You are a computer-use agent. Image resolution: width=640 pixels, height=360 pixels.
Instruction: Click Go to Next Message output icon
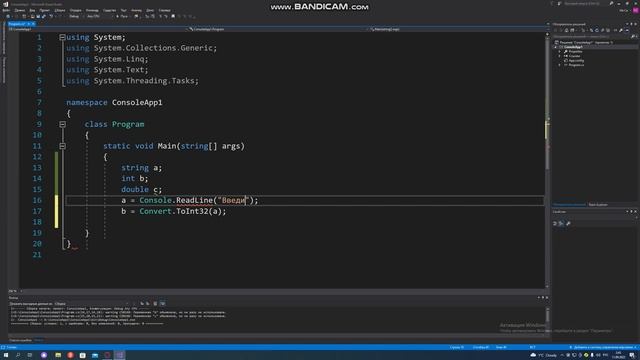click(148, 304)
